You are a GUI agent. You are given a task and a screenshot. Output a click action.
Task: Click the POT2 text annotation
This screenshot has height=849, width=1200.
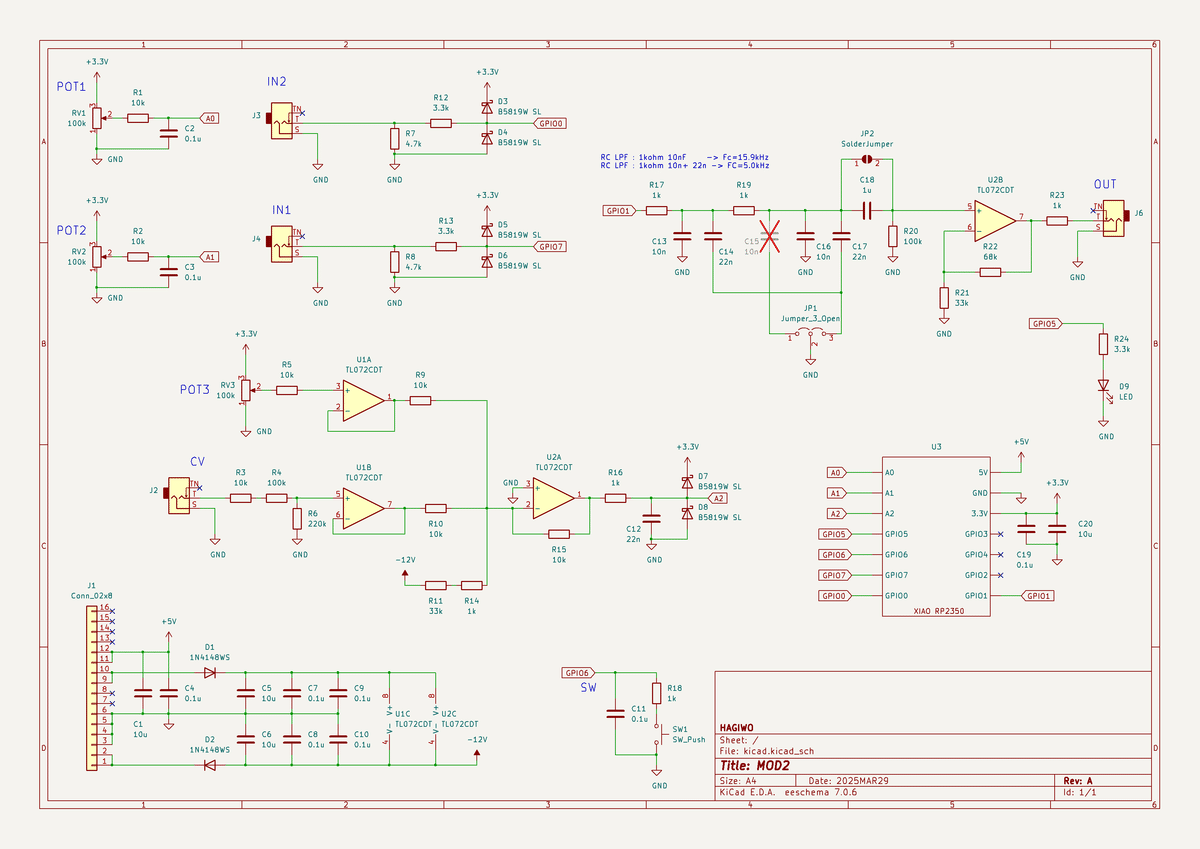tap(71, 230)
